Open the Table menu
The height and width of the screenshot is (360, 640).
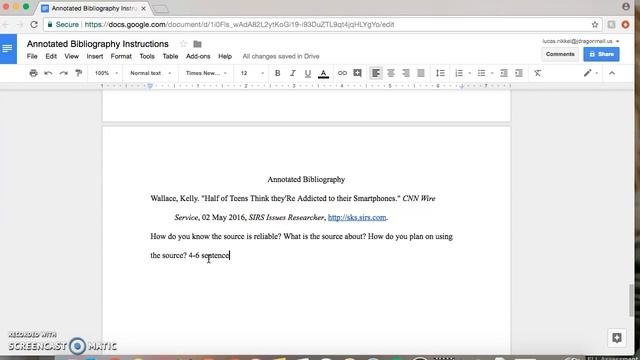(170, 56)
